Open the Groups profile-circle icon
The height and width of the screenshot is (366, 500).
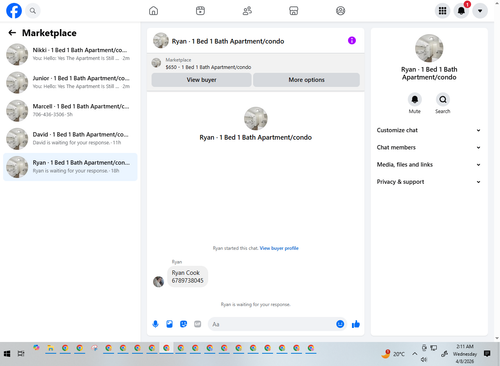click(340, 11)
